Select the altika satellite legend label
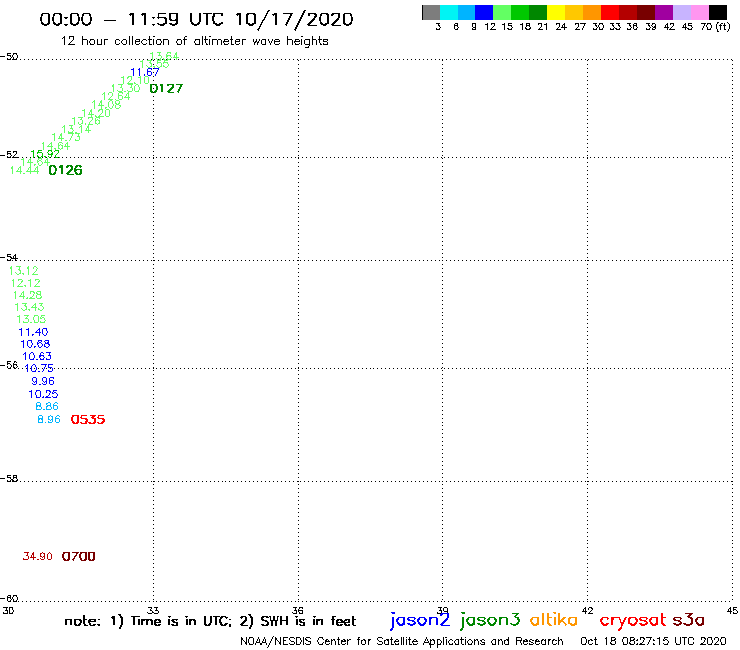 554,619
